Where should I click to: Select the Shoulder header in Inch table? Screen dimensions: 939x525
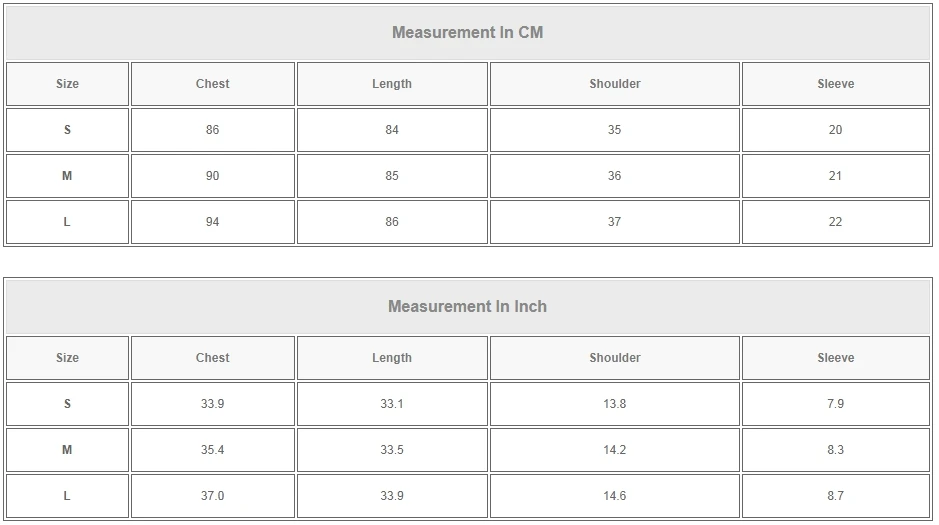click(614, 358)
